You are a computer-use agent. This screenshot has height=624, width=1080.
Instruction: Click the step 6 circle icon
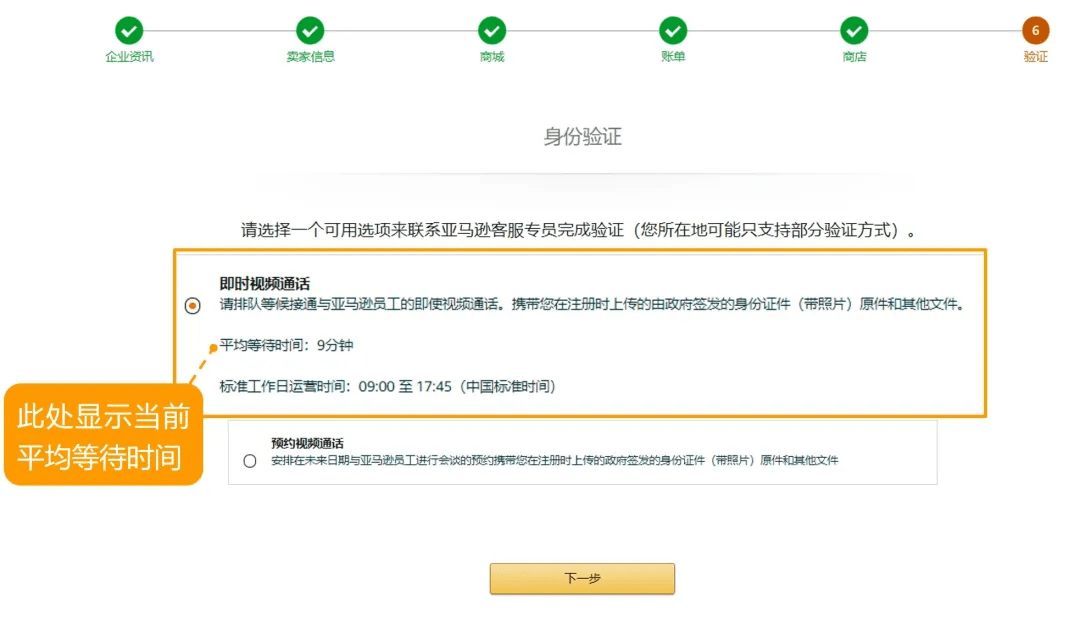pos(1036,31)
